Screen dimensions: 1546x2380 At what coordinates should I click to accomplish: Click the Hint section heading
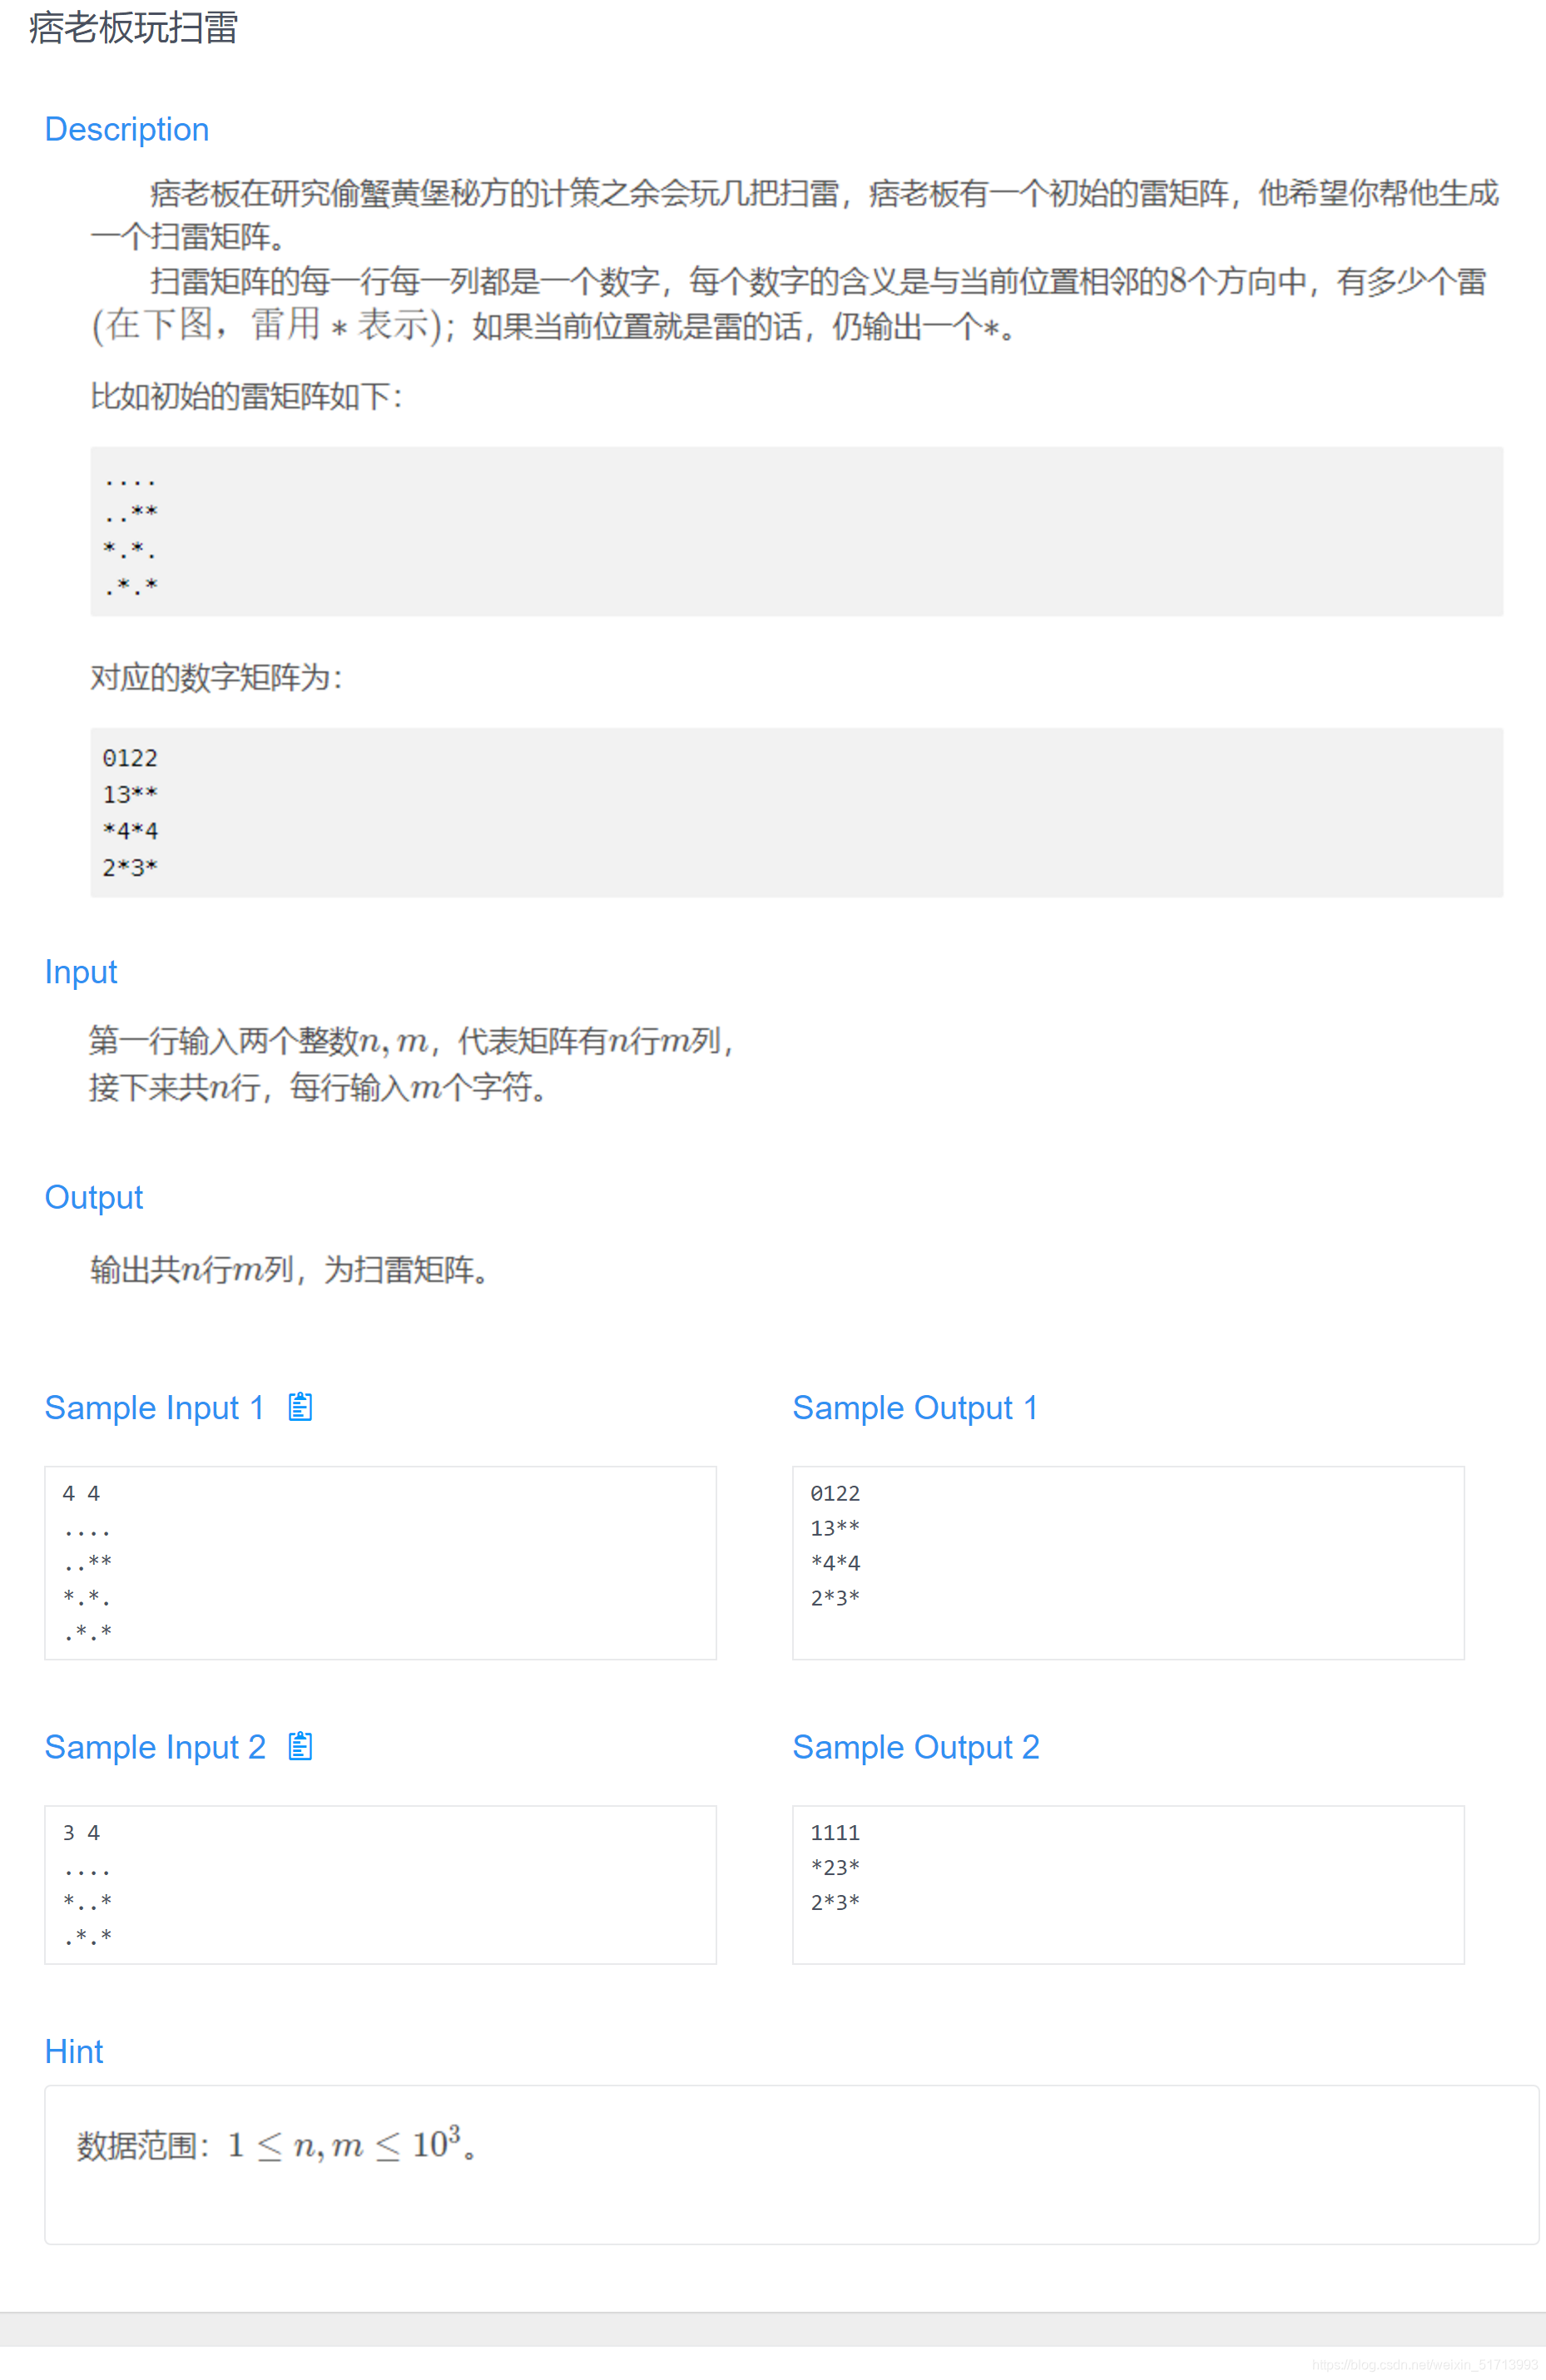[74, 2051]
